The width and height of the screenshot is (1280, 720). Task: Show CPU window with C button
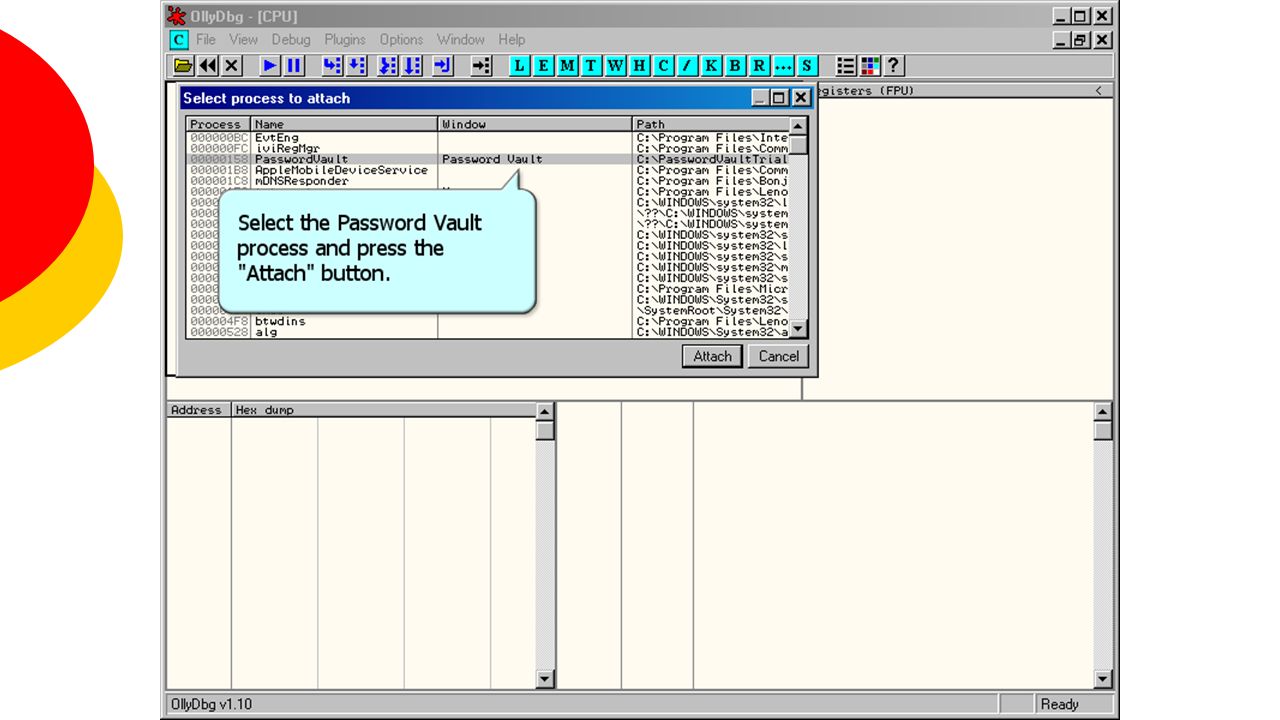click(664, 65)
